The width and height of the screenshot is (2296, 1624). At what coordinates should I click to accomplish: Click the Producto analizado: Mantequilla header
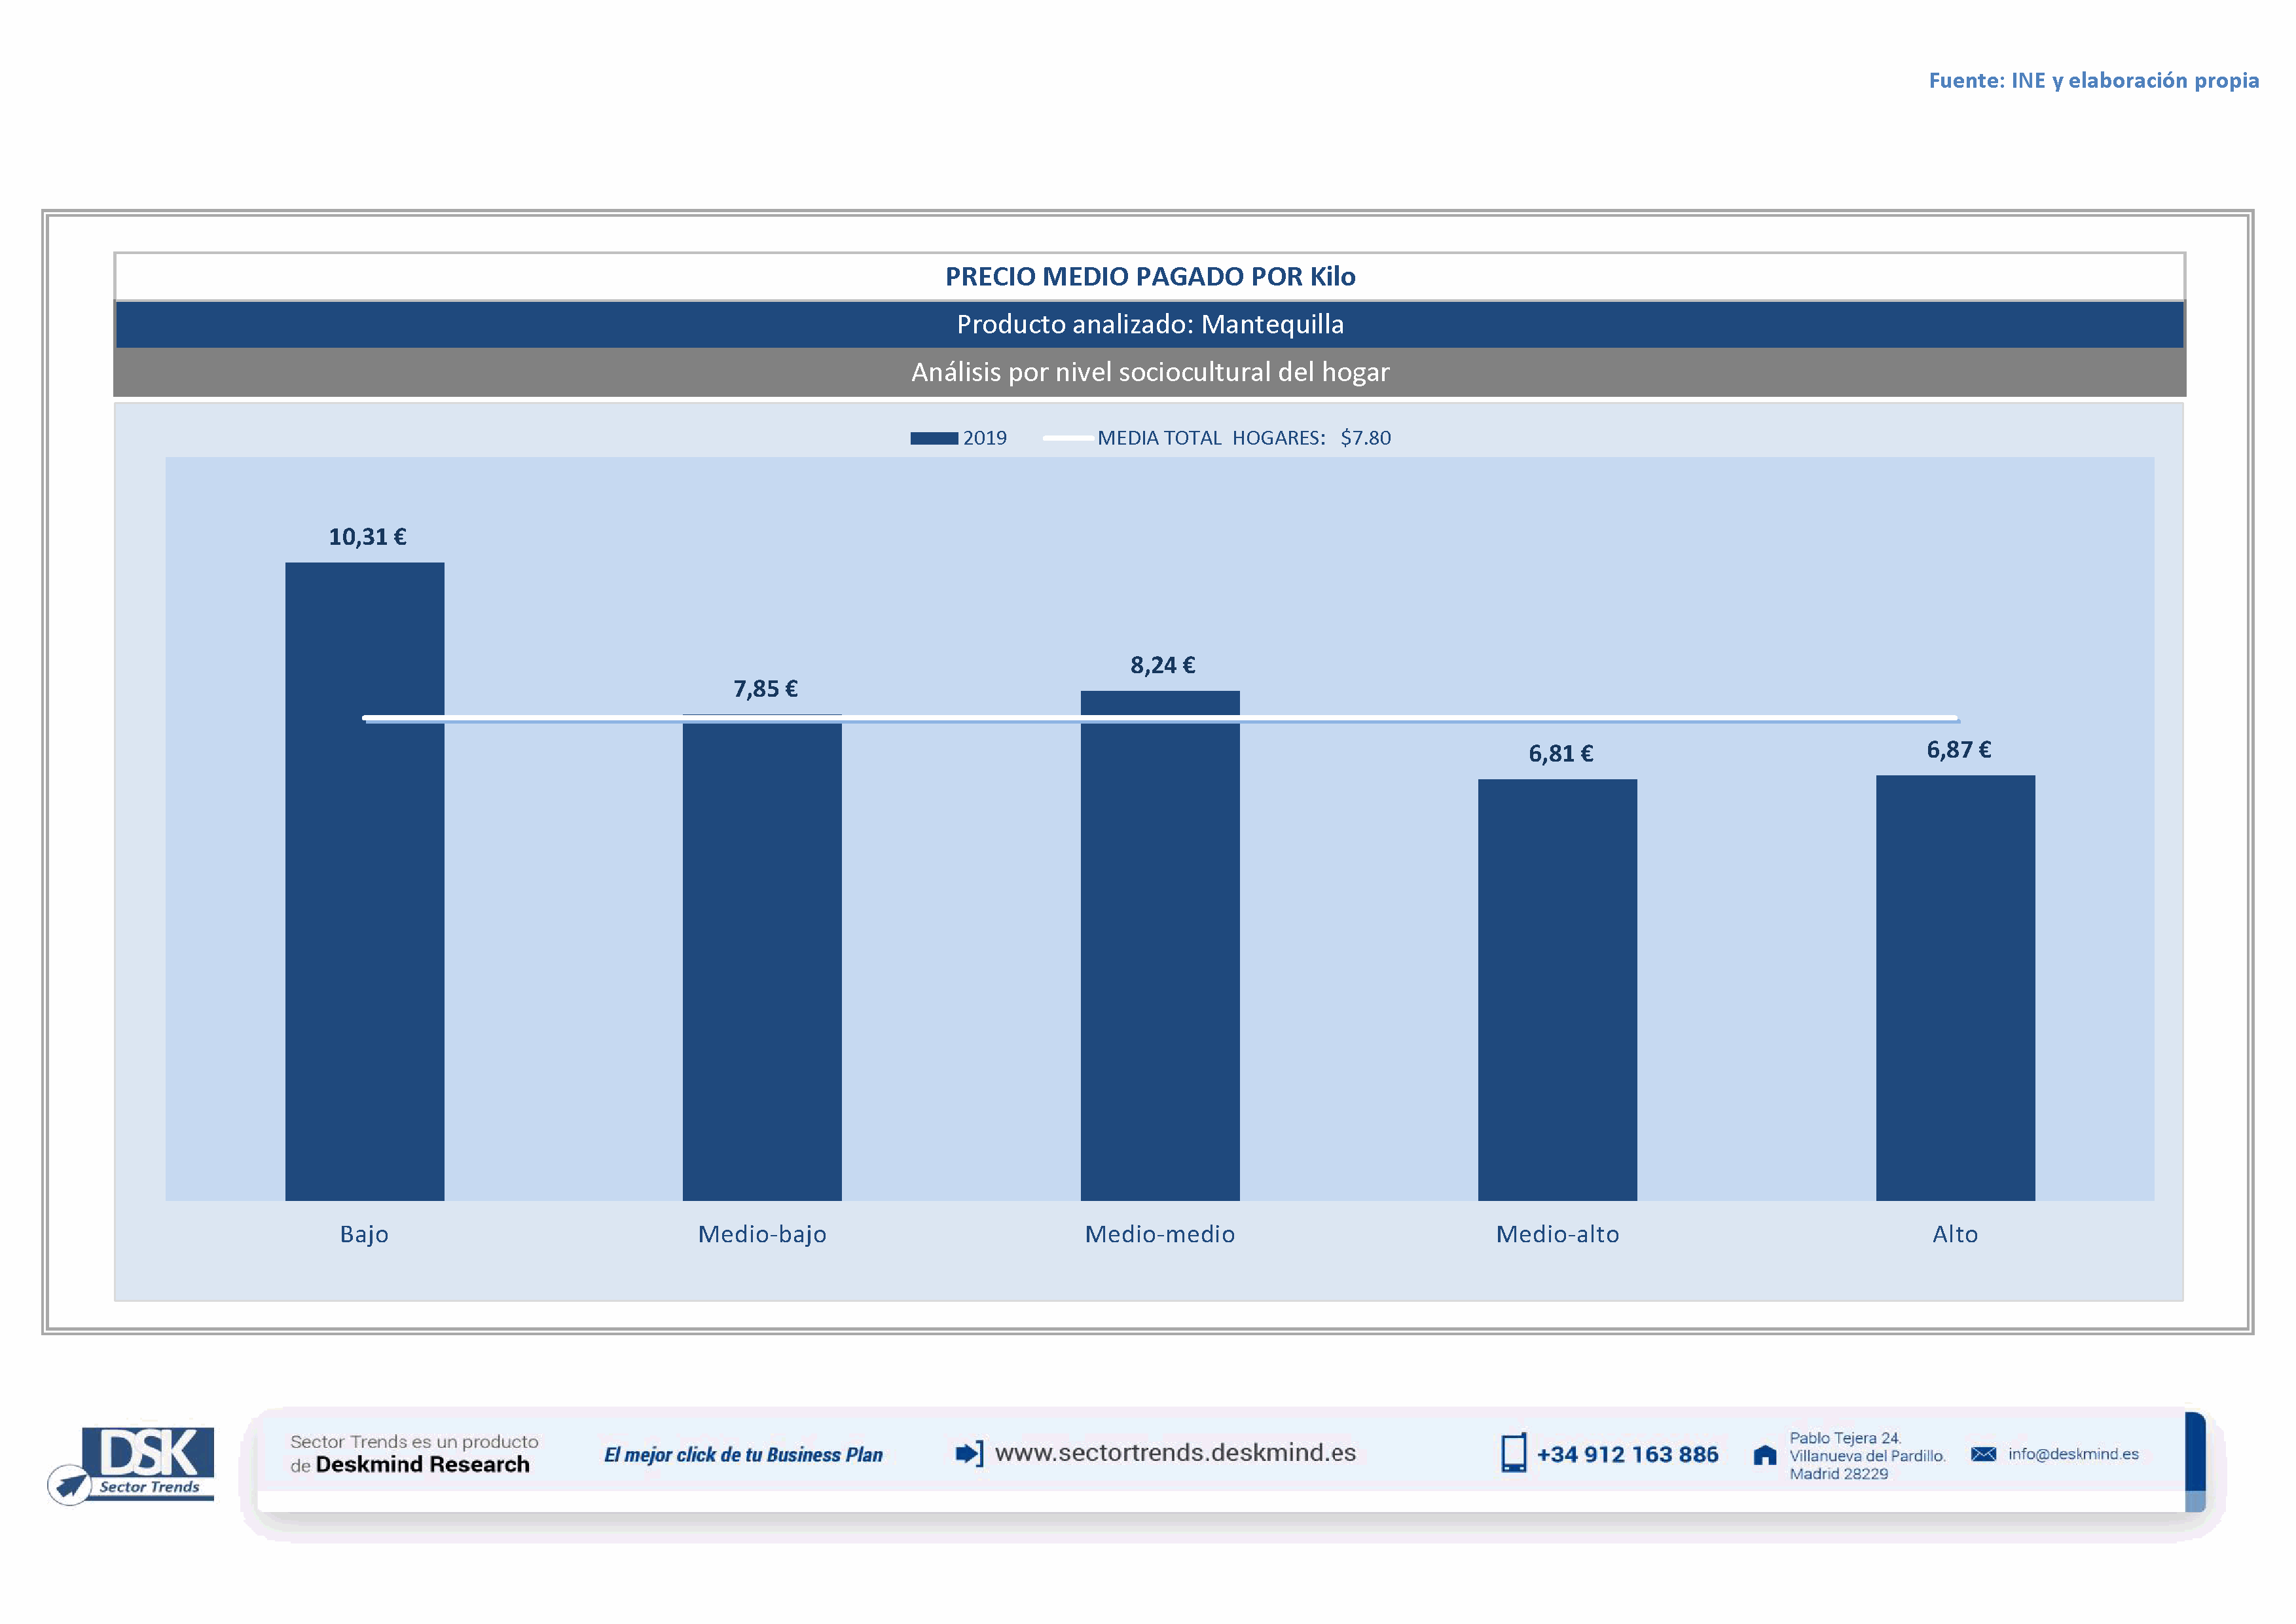(1149, 324)
